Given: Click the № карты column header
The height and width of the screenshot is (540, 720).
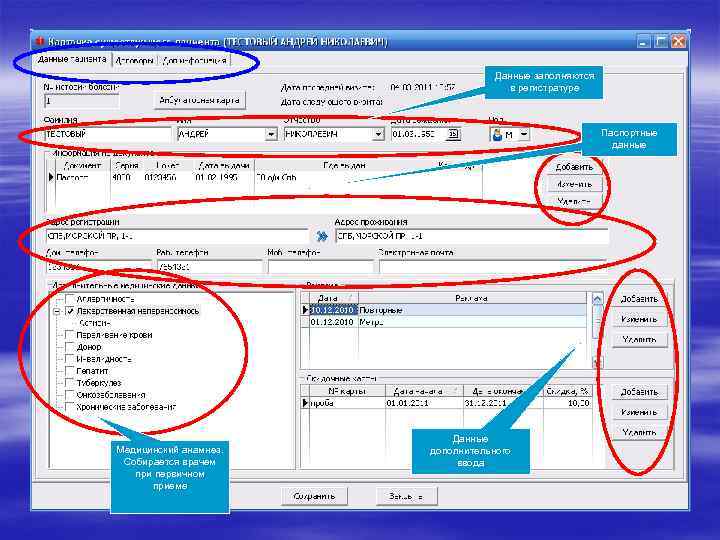Looking at the screenshot, I should click(x=347, y=391).
